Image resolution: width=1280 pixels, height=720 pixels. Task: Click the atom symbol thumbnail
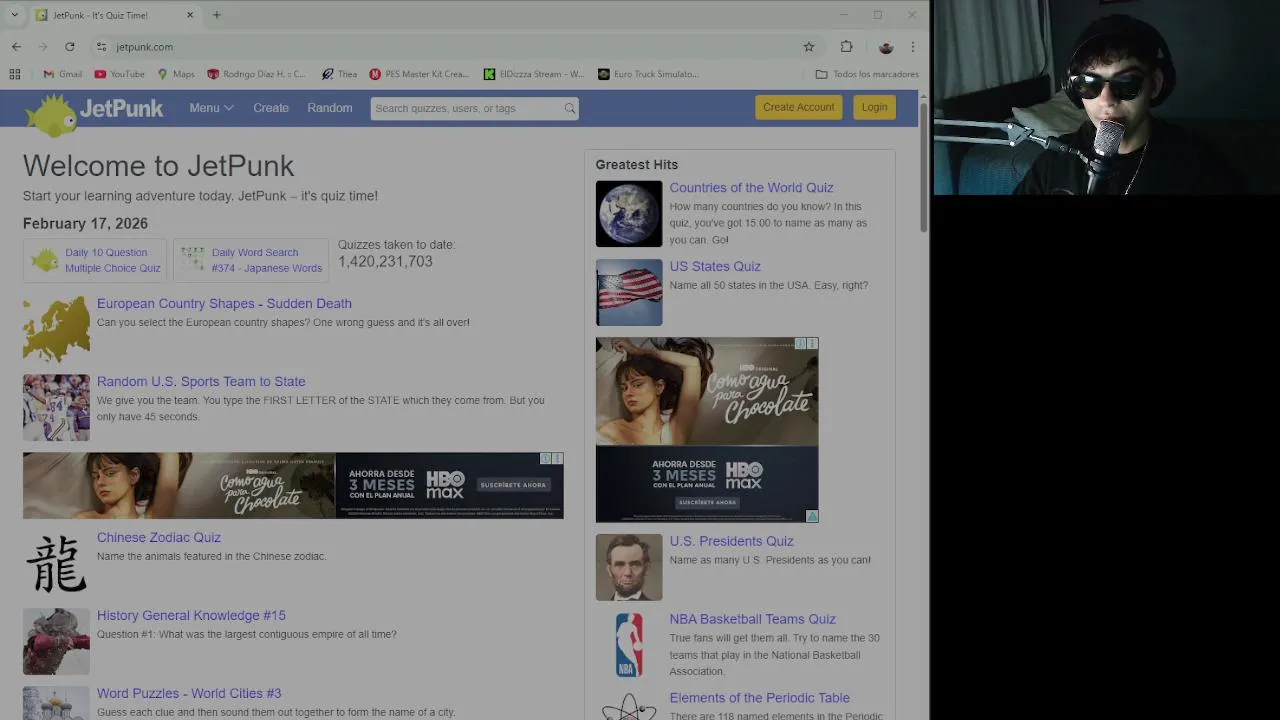(x=629, y=705)
